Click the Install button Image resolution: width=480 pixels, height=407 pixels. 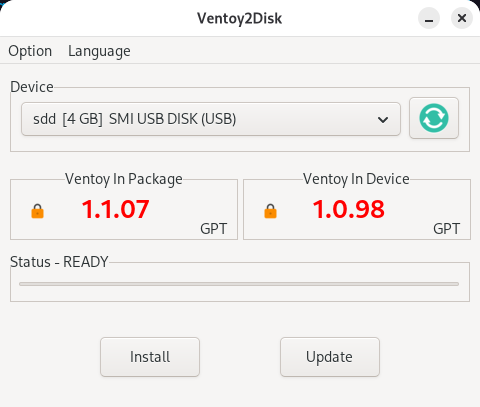pos(150,357)
